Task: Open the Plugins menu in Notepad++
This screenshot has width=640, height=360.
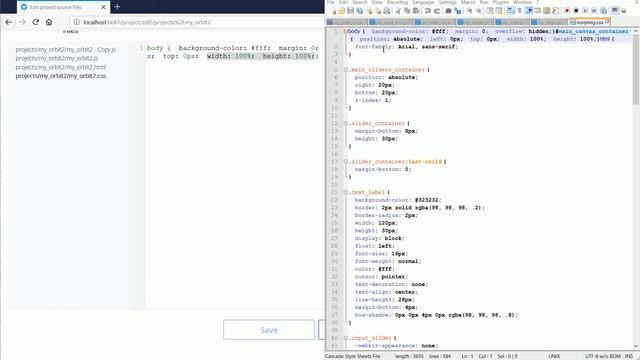Action: pyautogui.click(x=500, y=2)
